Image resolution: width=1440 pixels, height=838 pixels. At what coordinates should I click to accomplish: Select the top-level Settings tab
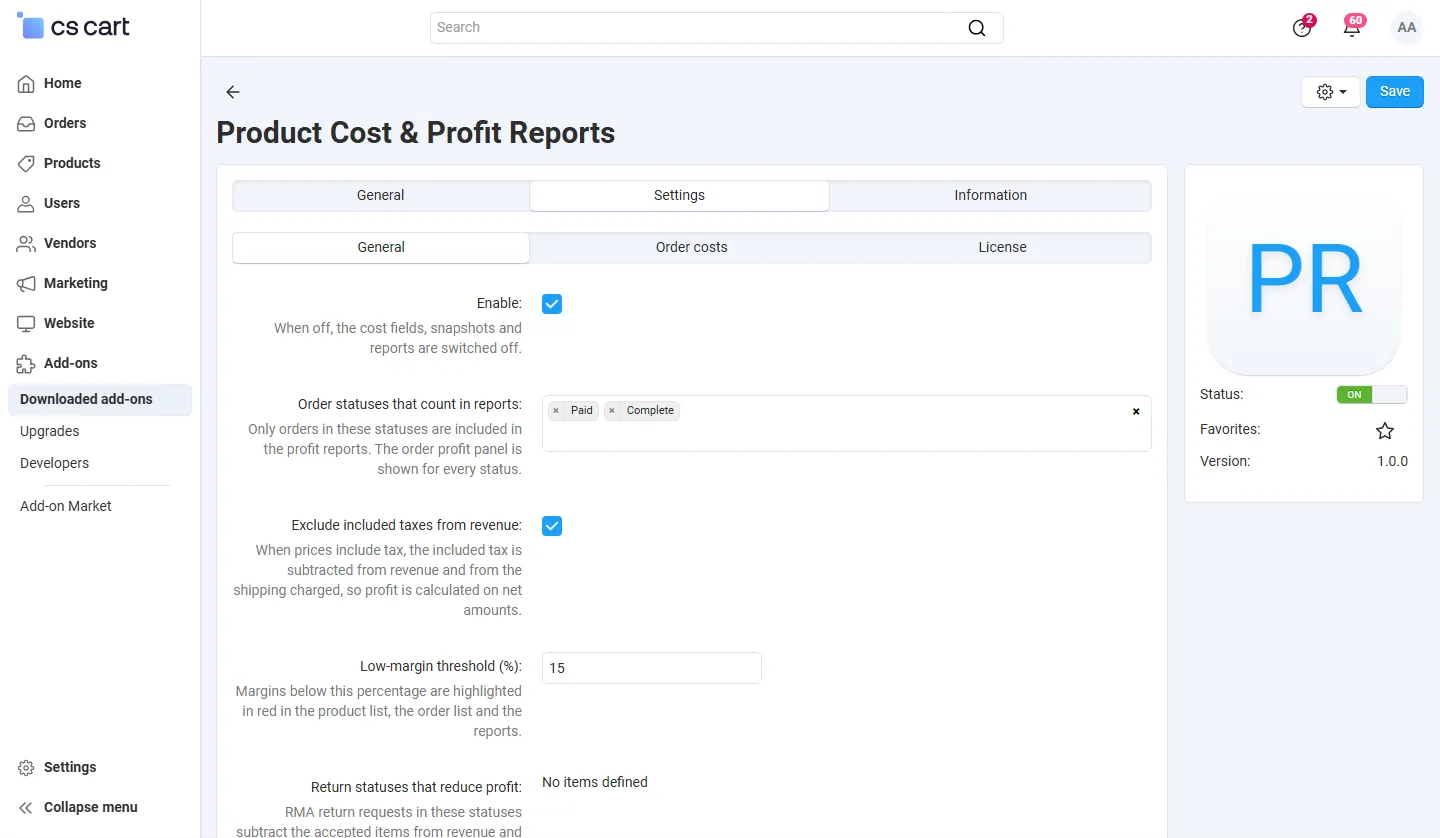point(680,195)
